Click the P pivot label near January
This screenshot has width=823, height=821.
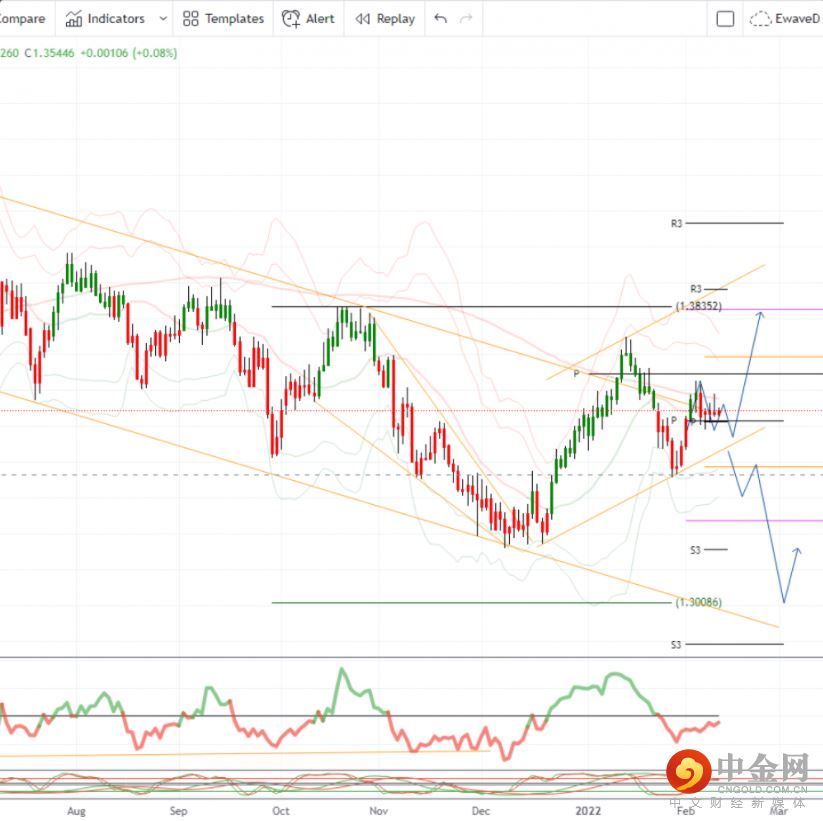(x=576, y=374)
